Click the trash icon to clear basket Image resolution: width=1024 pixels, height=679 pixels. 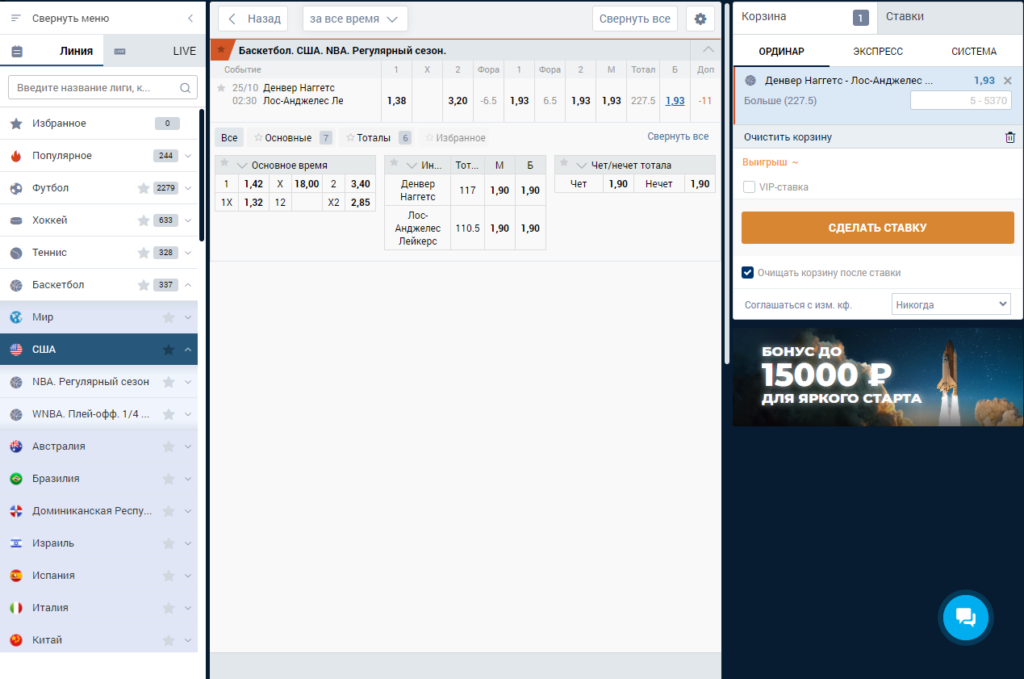1010,137
